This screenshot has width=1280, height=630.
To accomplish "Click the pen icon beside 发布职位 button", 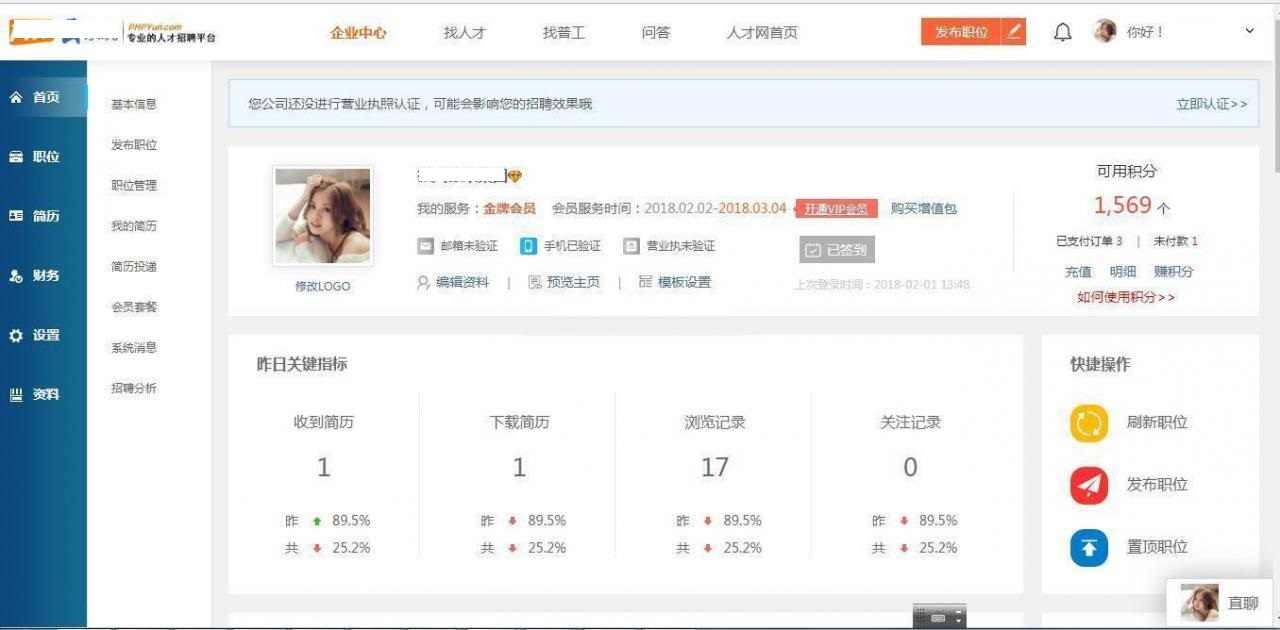I will tap(1013, 31).
